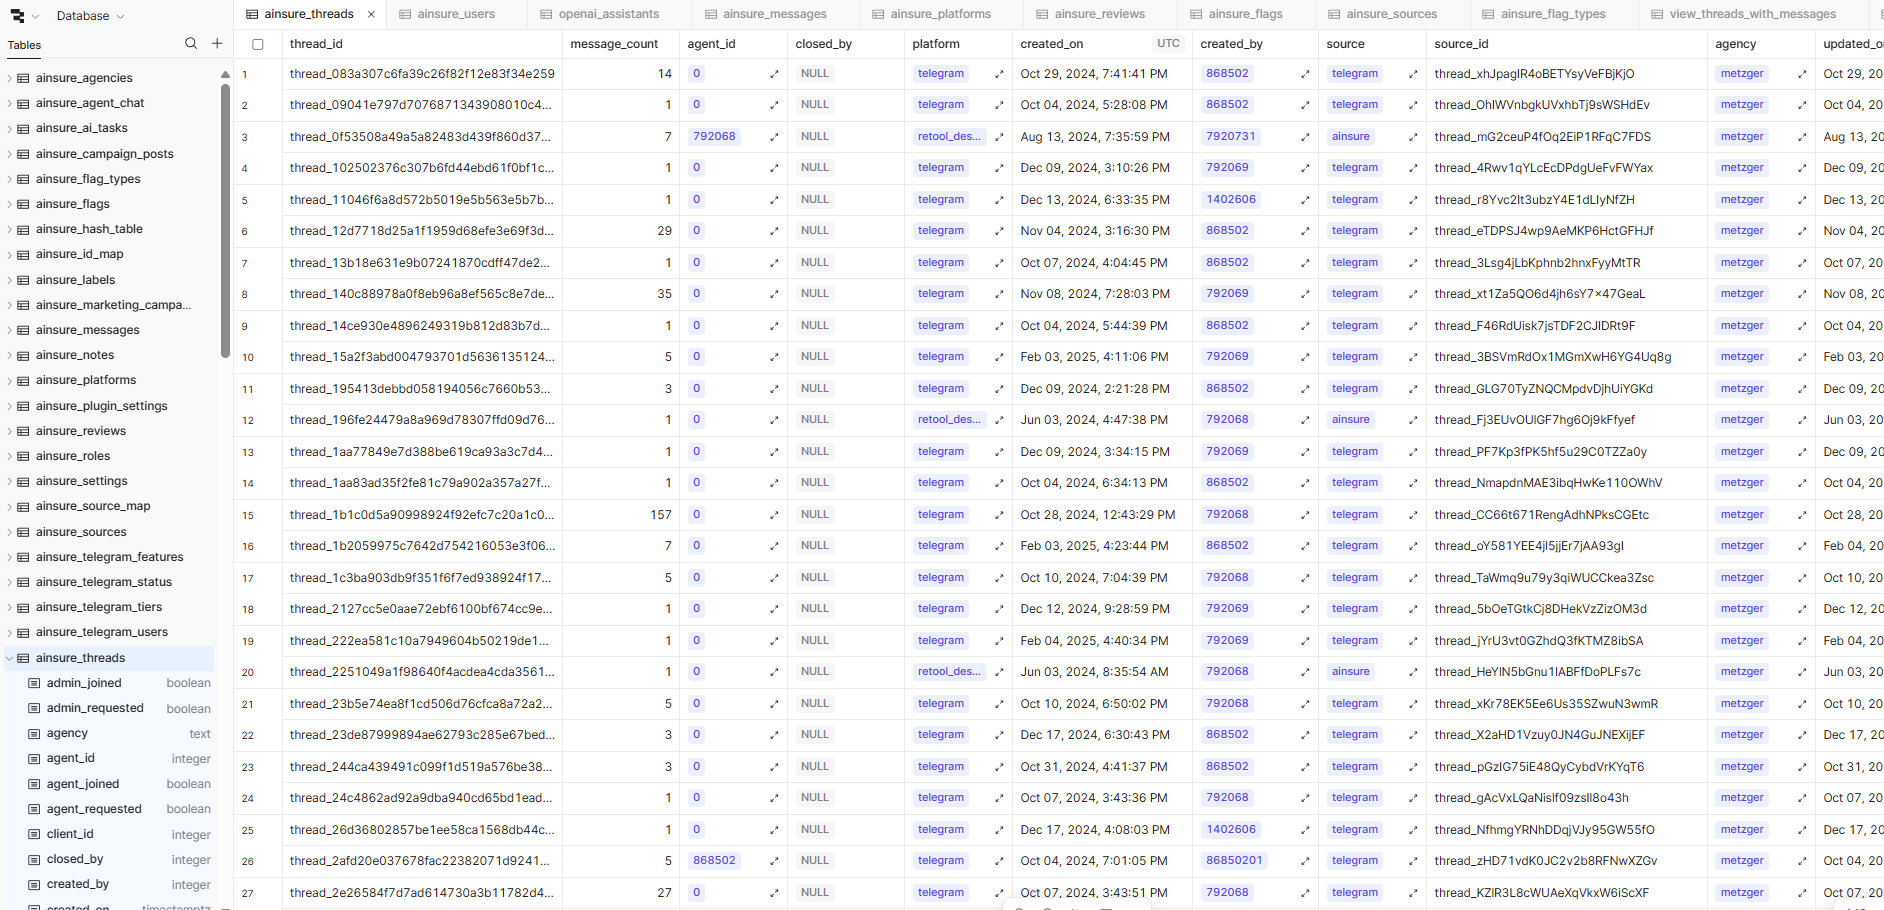Select the ainsure_plugin_settings table

101,406
